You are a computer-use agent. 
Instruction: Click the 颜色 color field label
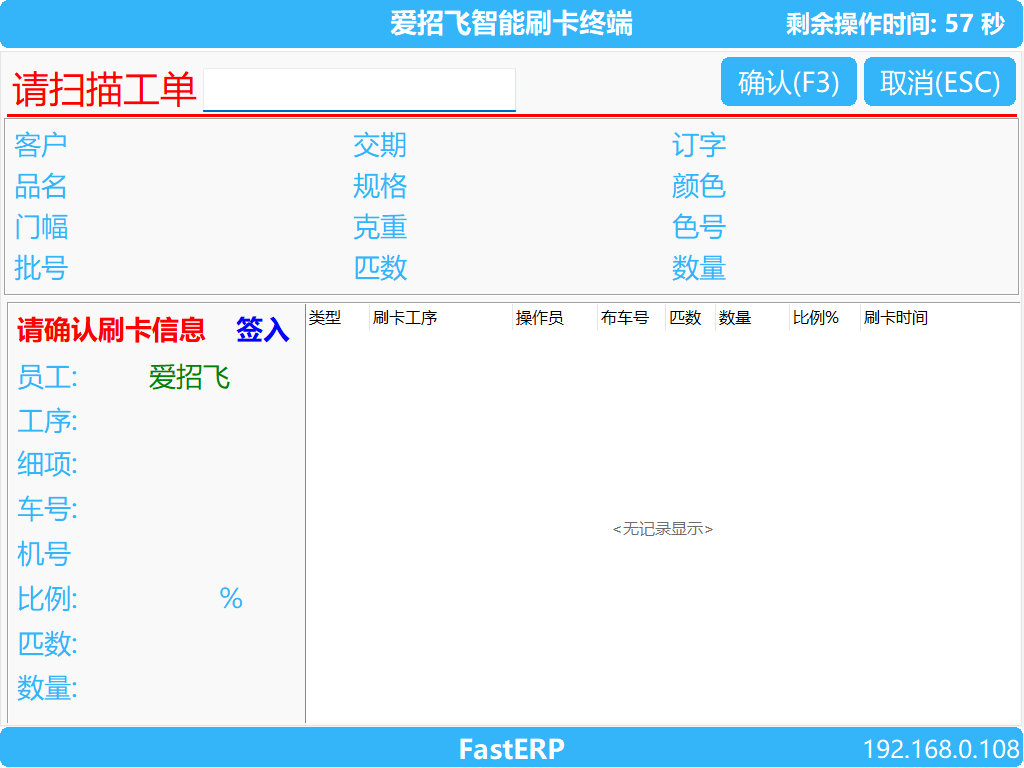click(700, 186)
